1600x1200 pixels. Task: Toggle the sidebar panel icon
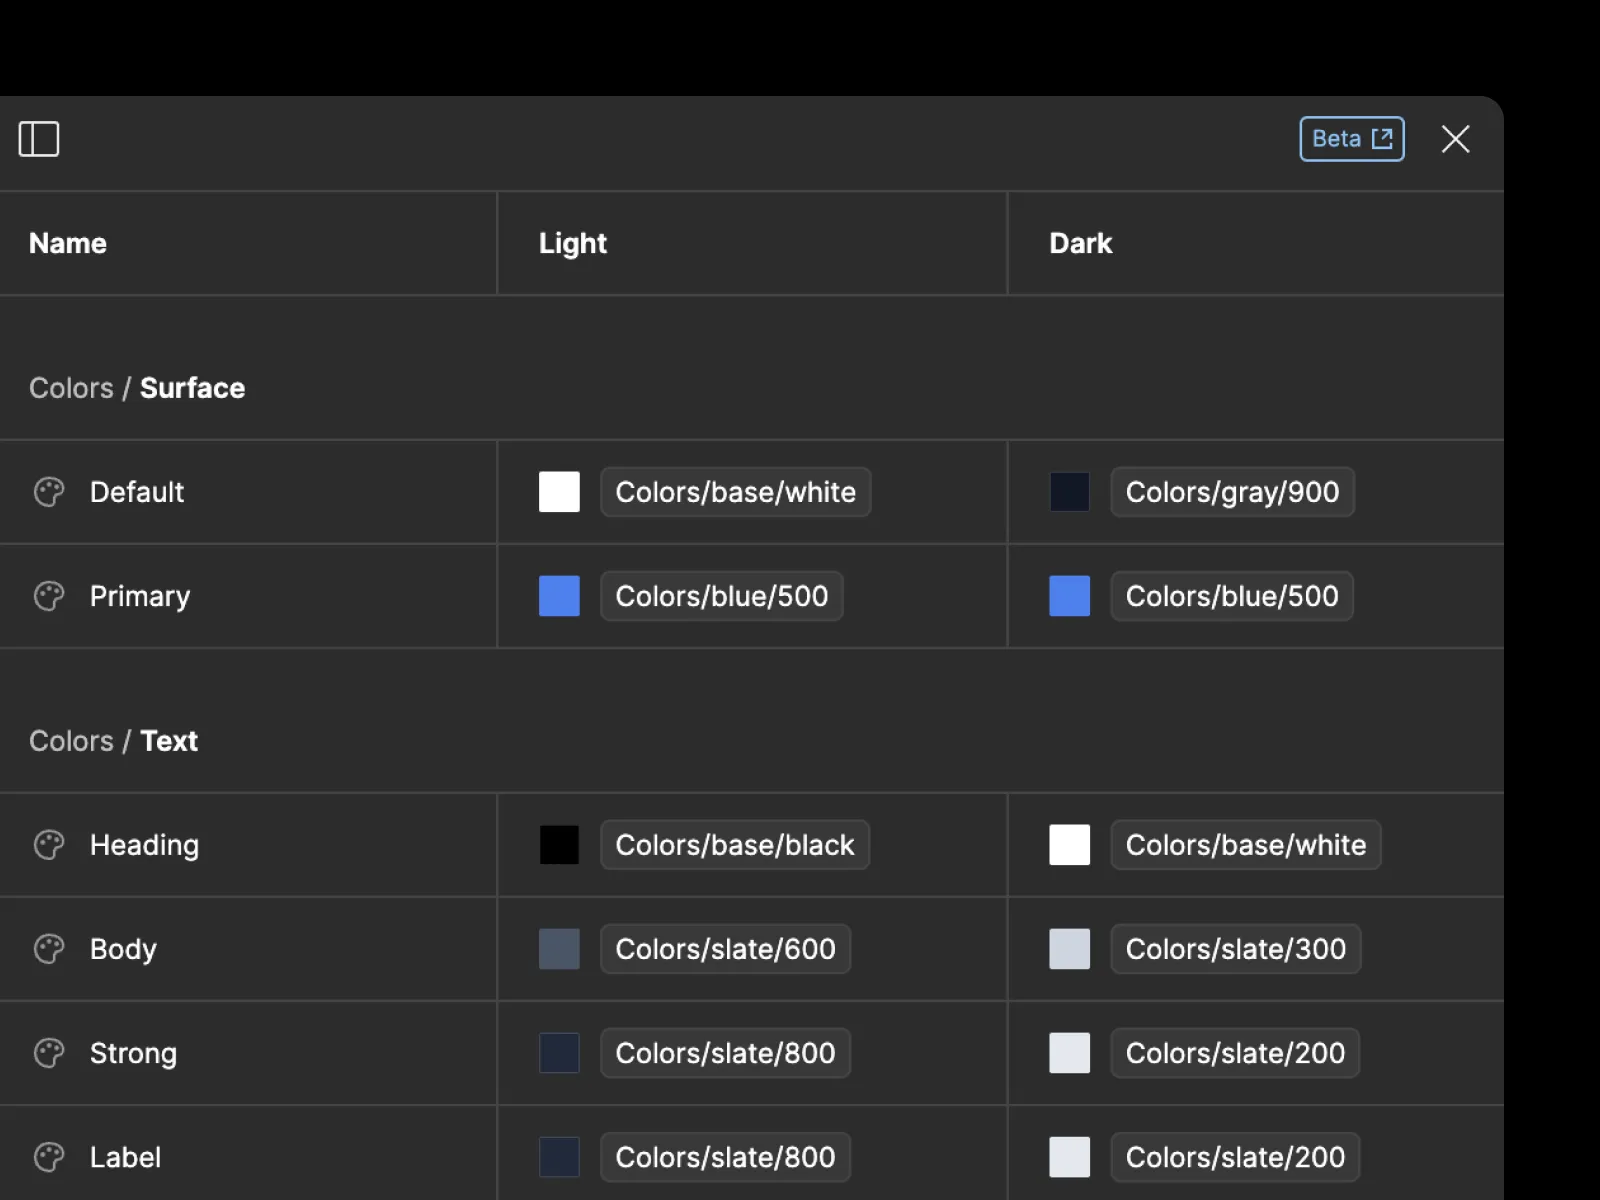[x=39, y=139]
